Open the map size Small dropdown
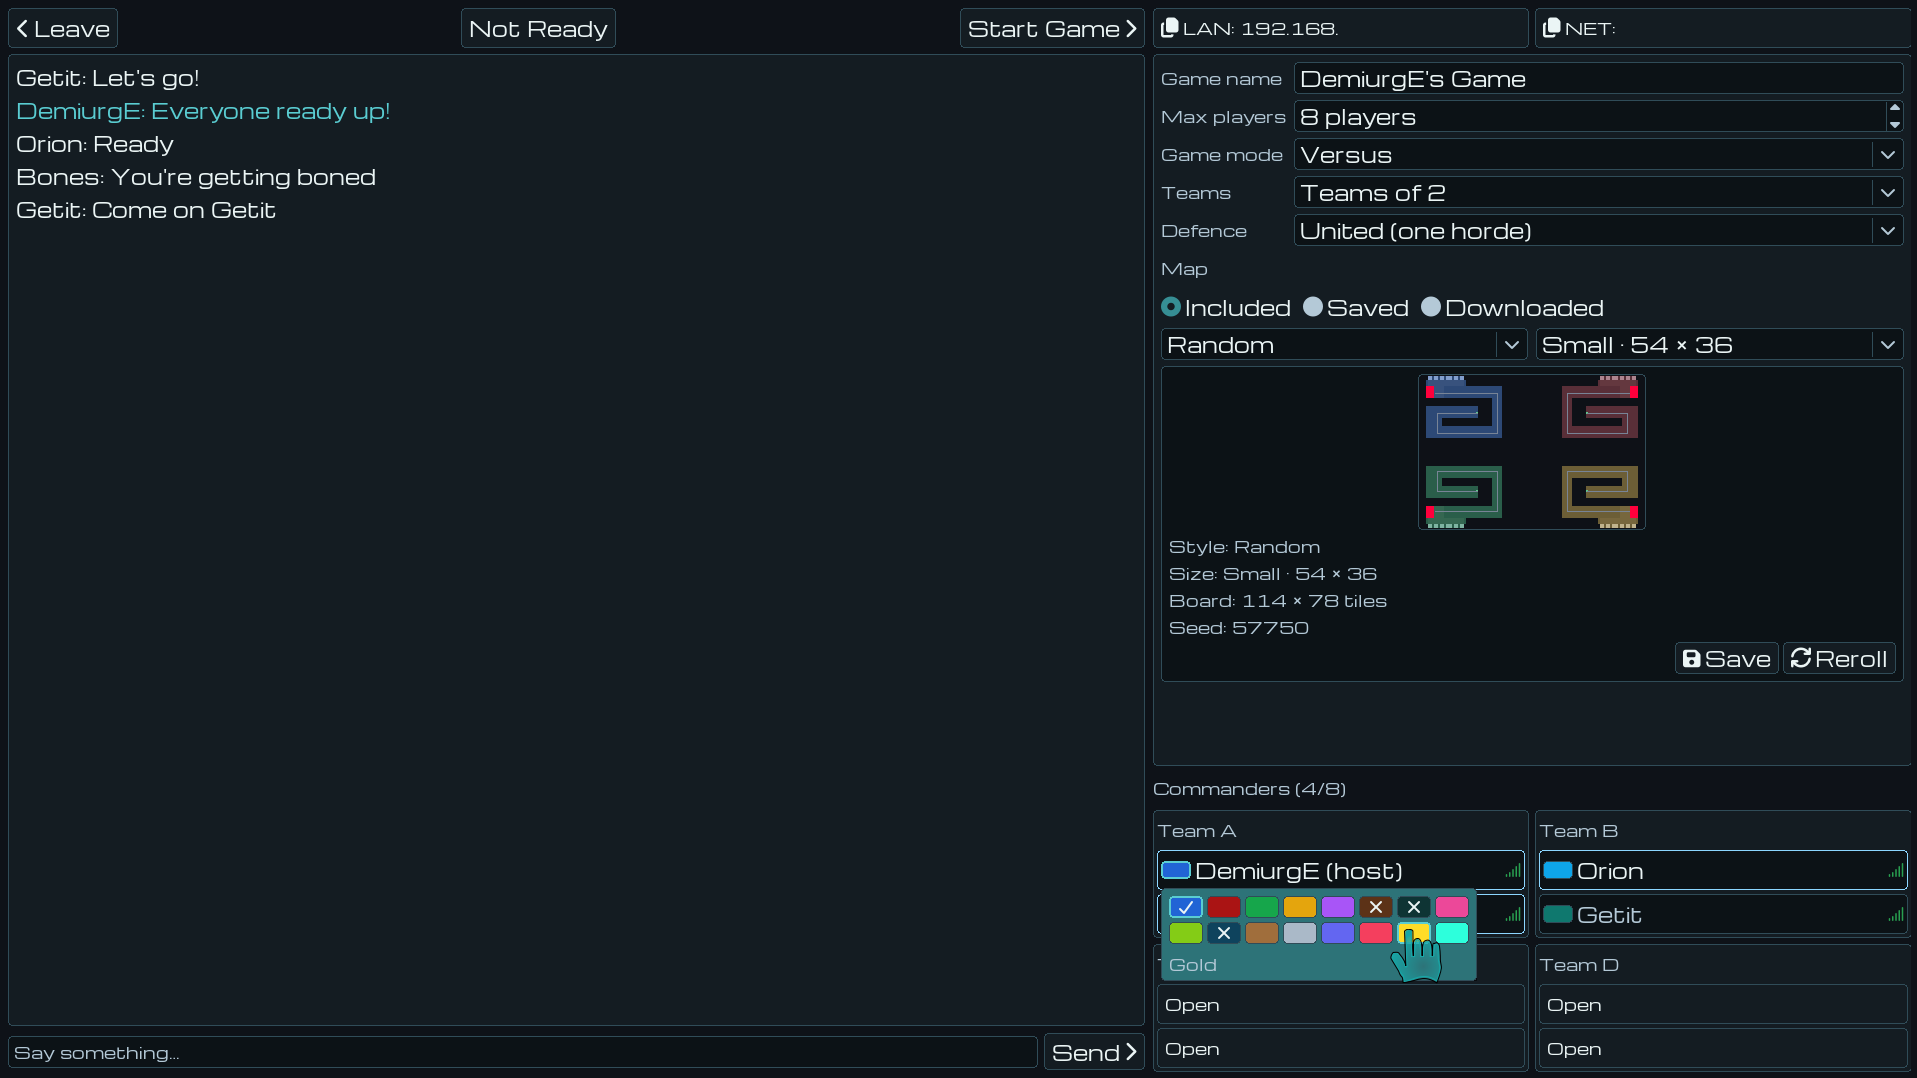 pos(1719,345)
